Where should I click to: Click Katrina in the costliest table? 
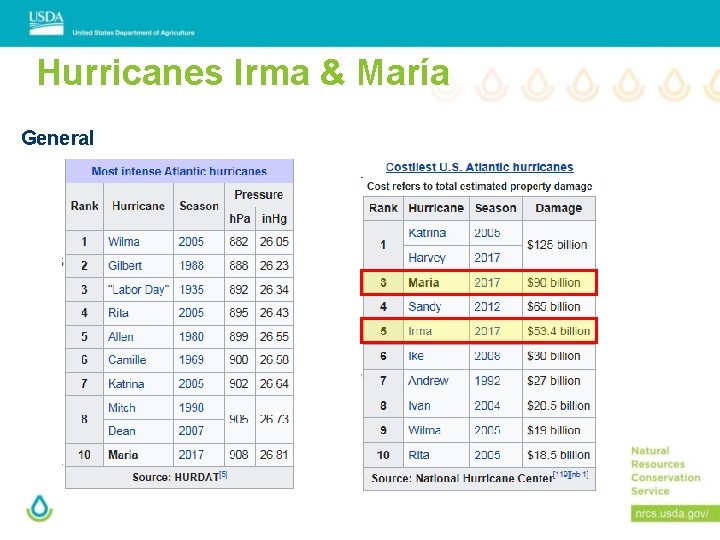click(x=427, y=233)
